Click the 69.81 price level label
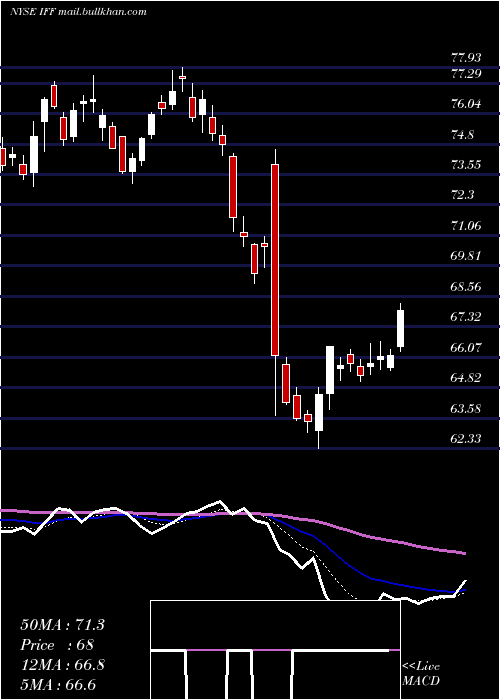 [x=466, y=256]
